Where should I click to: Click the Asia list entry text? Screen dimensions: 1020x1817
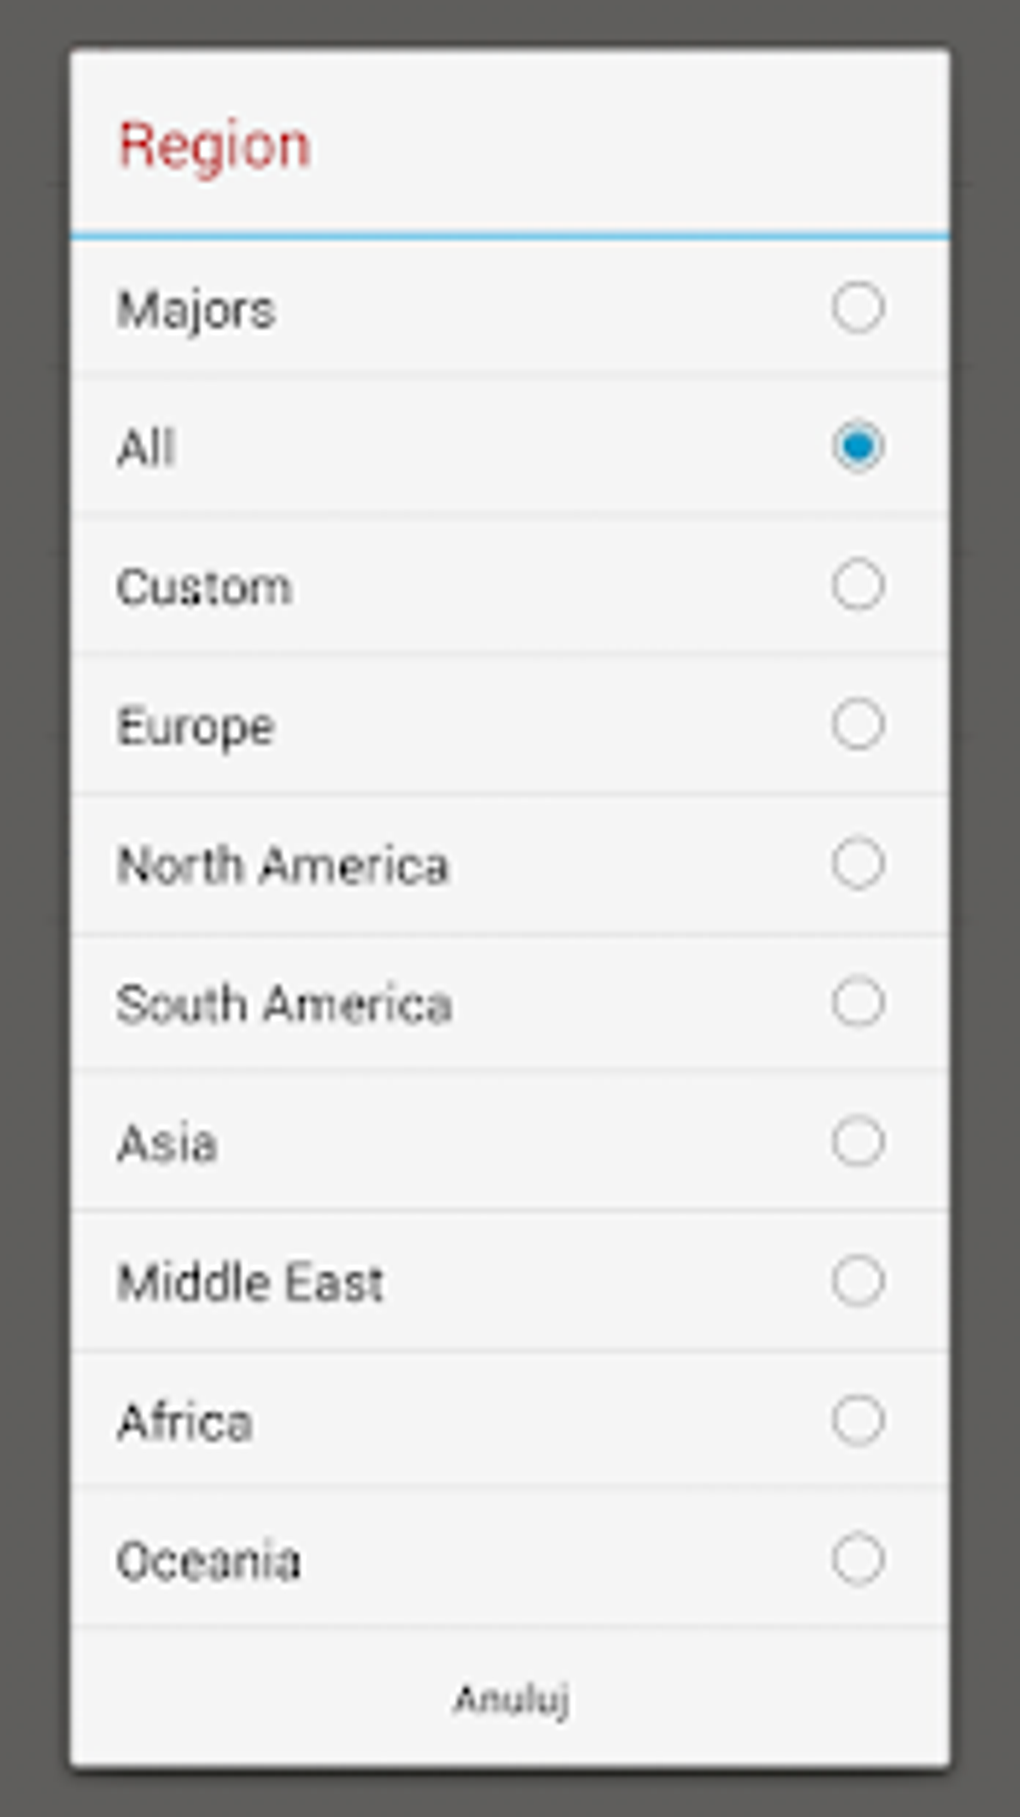click(x=167, y=1144)
